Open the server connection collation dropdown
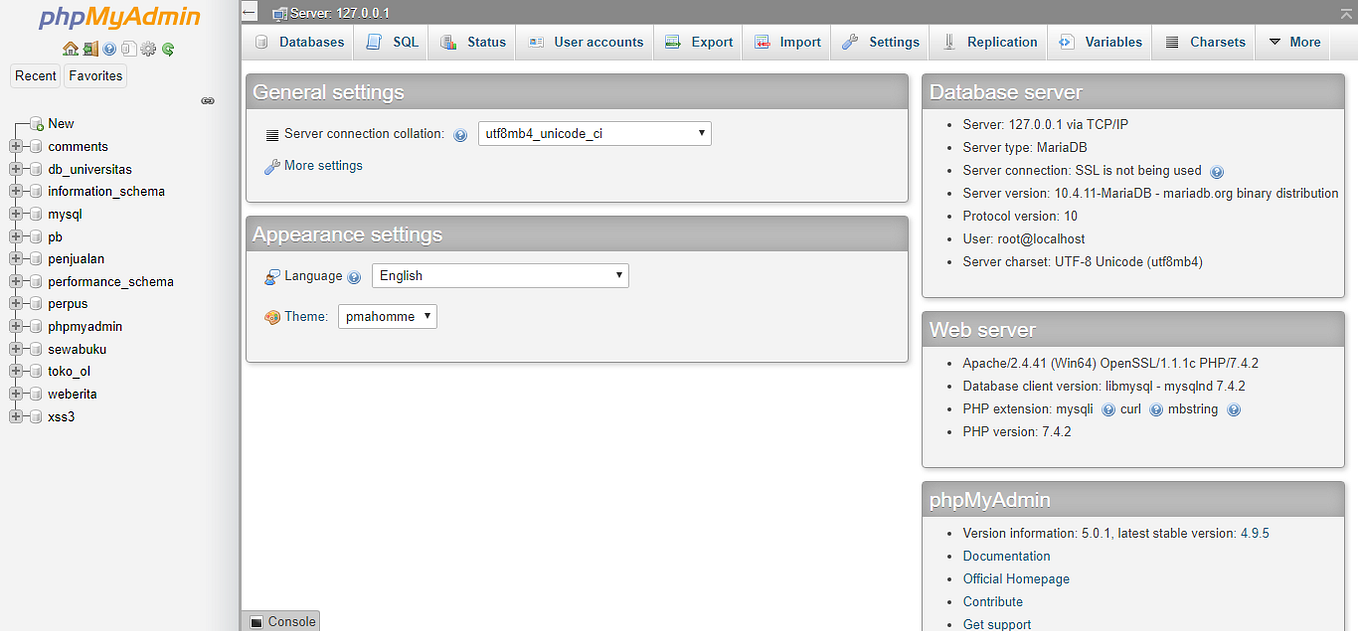The image size is (1358, 631). point(594,133)
